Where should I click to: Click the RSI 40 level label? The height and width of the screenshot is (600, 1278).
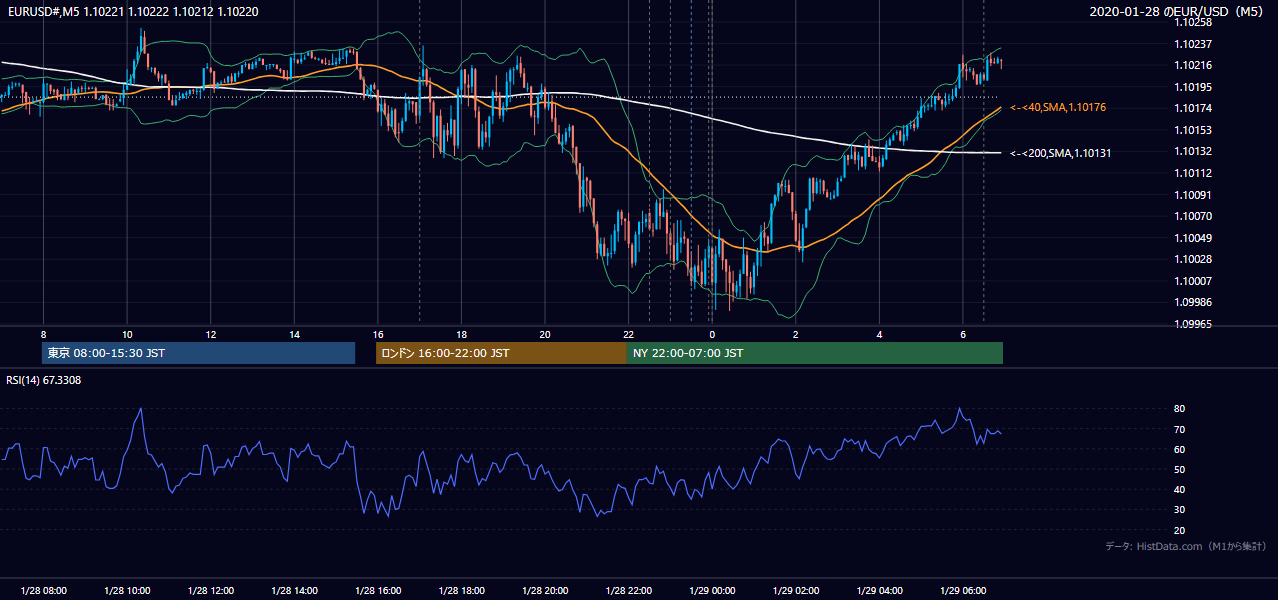(x=1179, y=489)
